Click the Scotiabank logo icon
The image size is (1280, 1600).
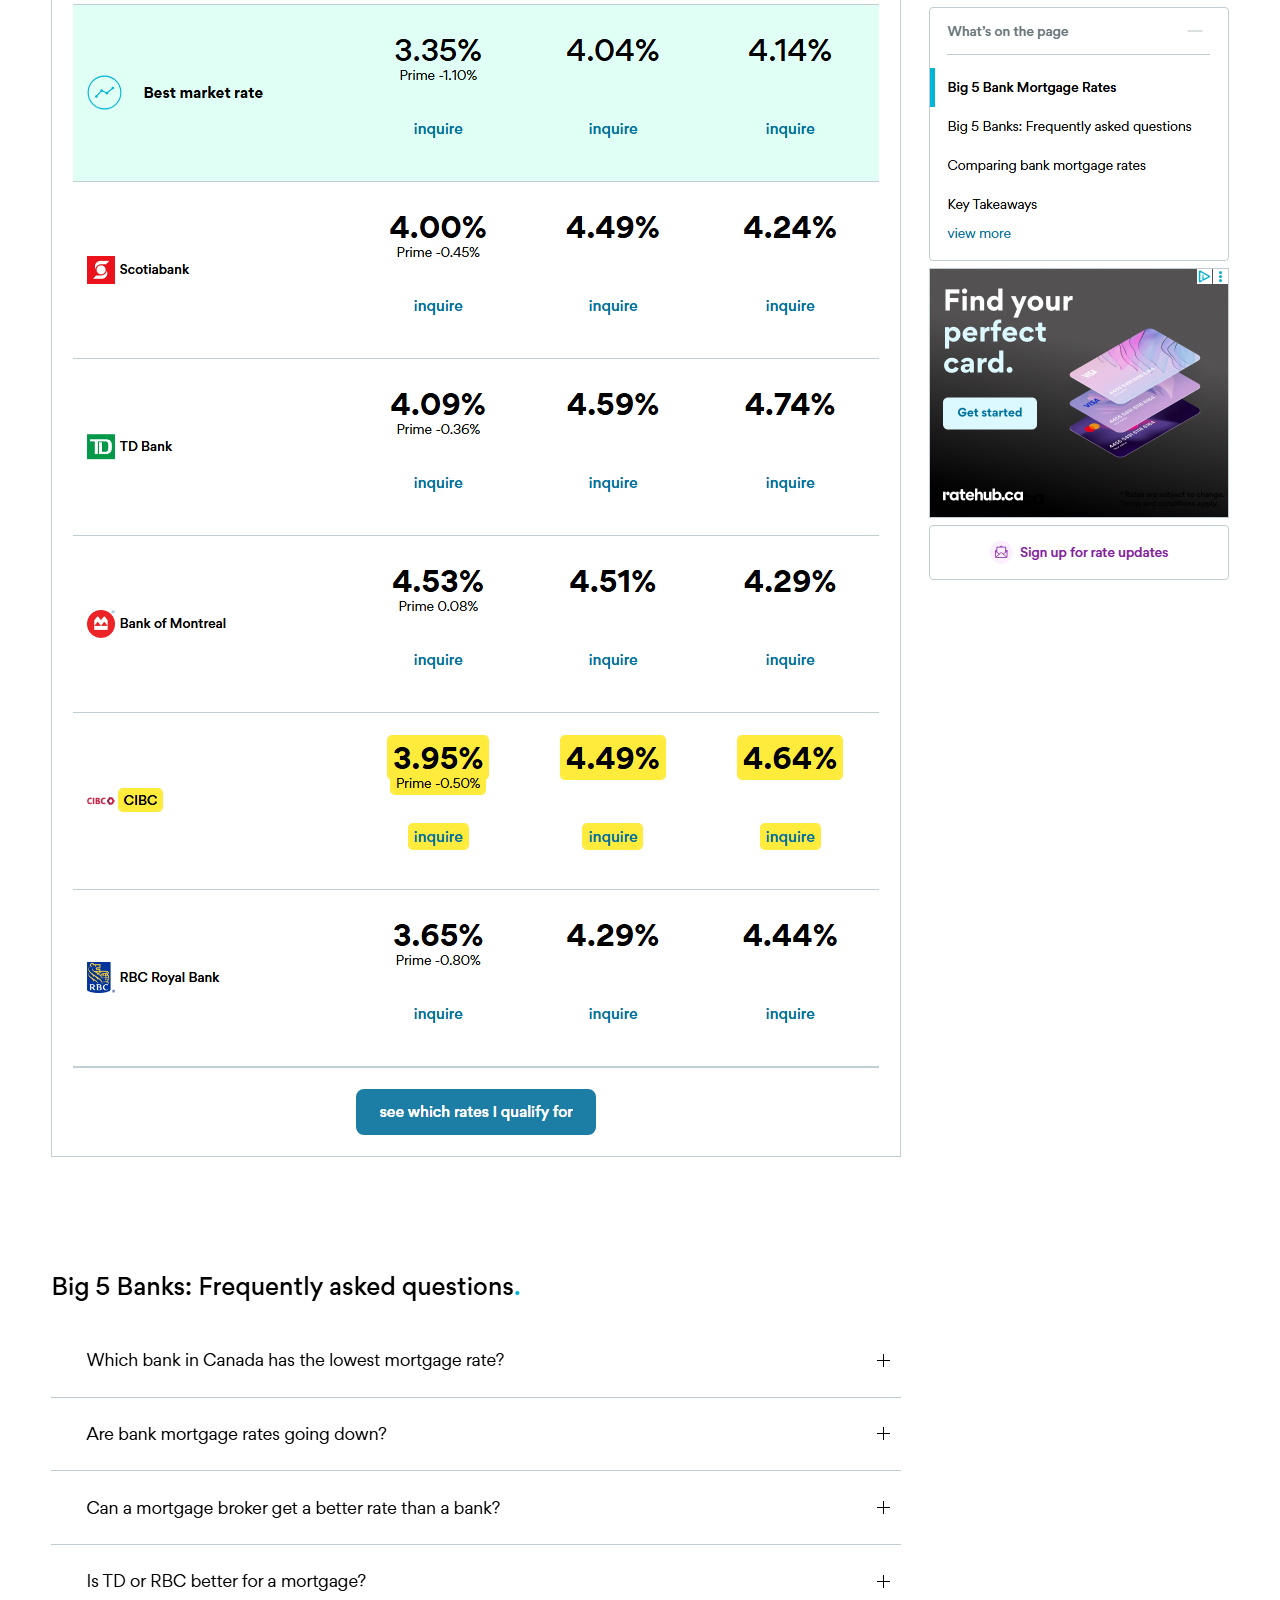click(x=101, y=270)
